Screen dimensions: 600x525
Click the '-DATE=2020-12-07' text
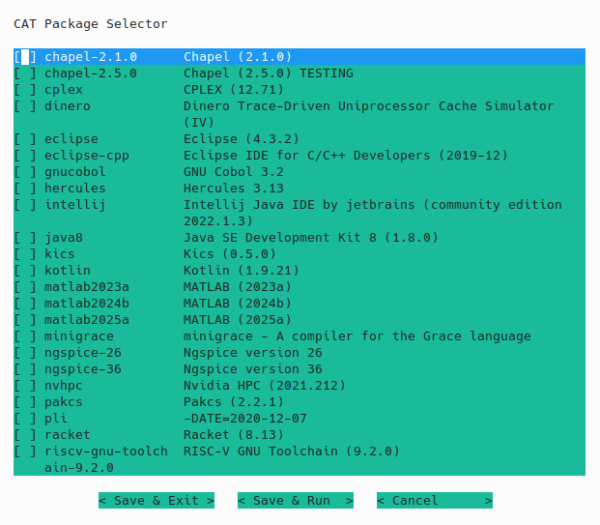pos(245,419)
